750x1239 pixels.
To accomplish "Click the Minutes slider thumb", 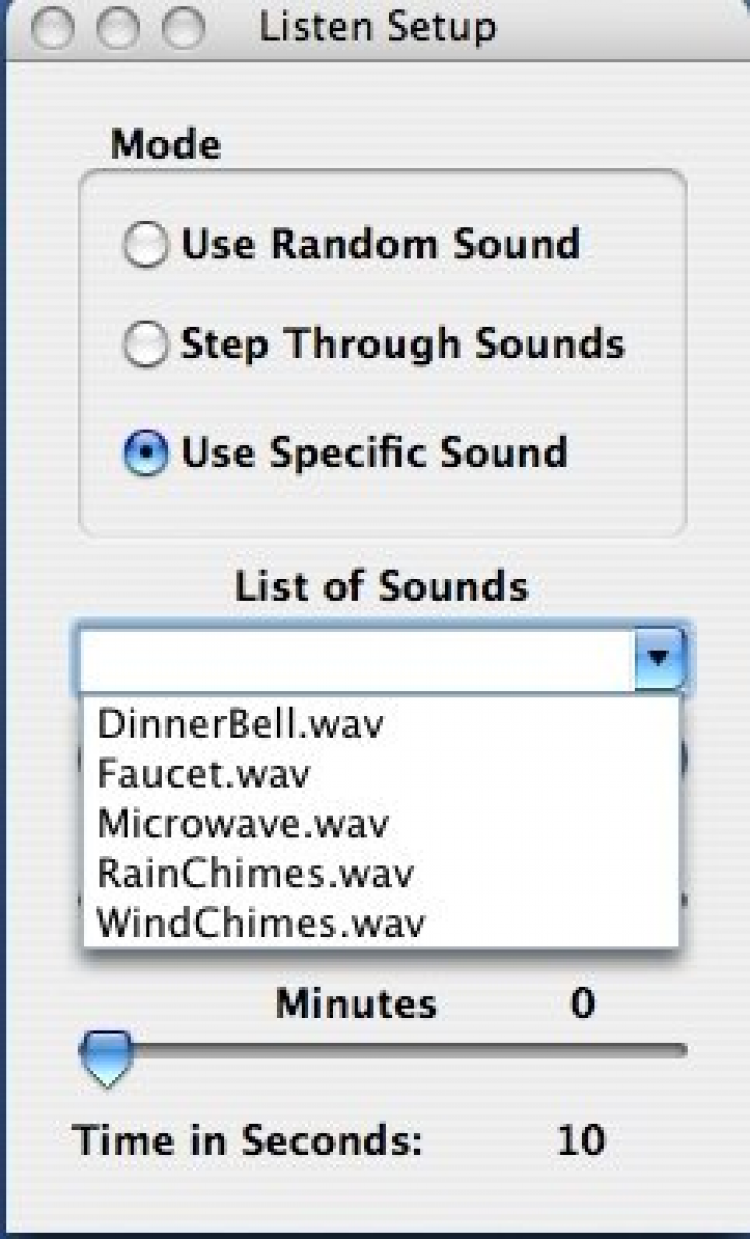I will pyautogui.click(x=105, y=1056).
